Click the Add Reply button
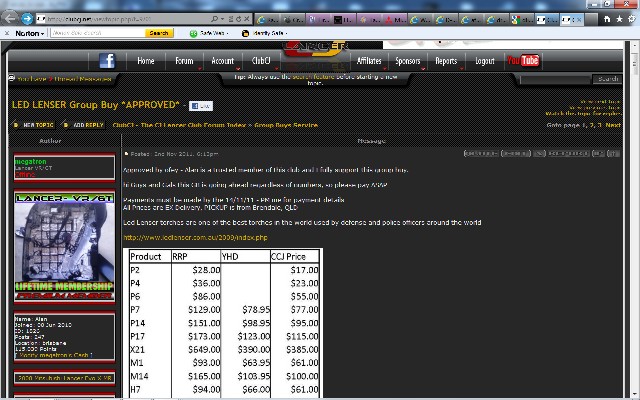The image size is (640, 400). coord(84,125)
